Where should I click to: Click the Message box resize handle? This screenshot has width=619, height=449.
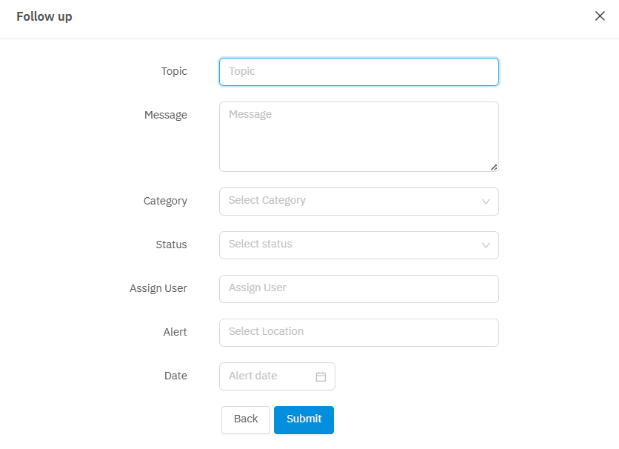tap(494, 167)
